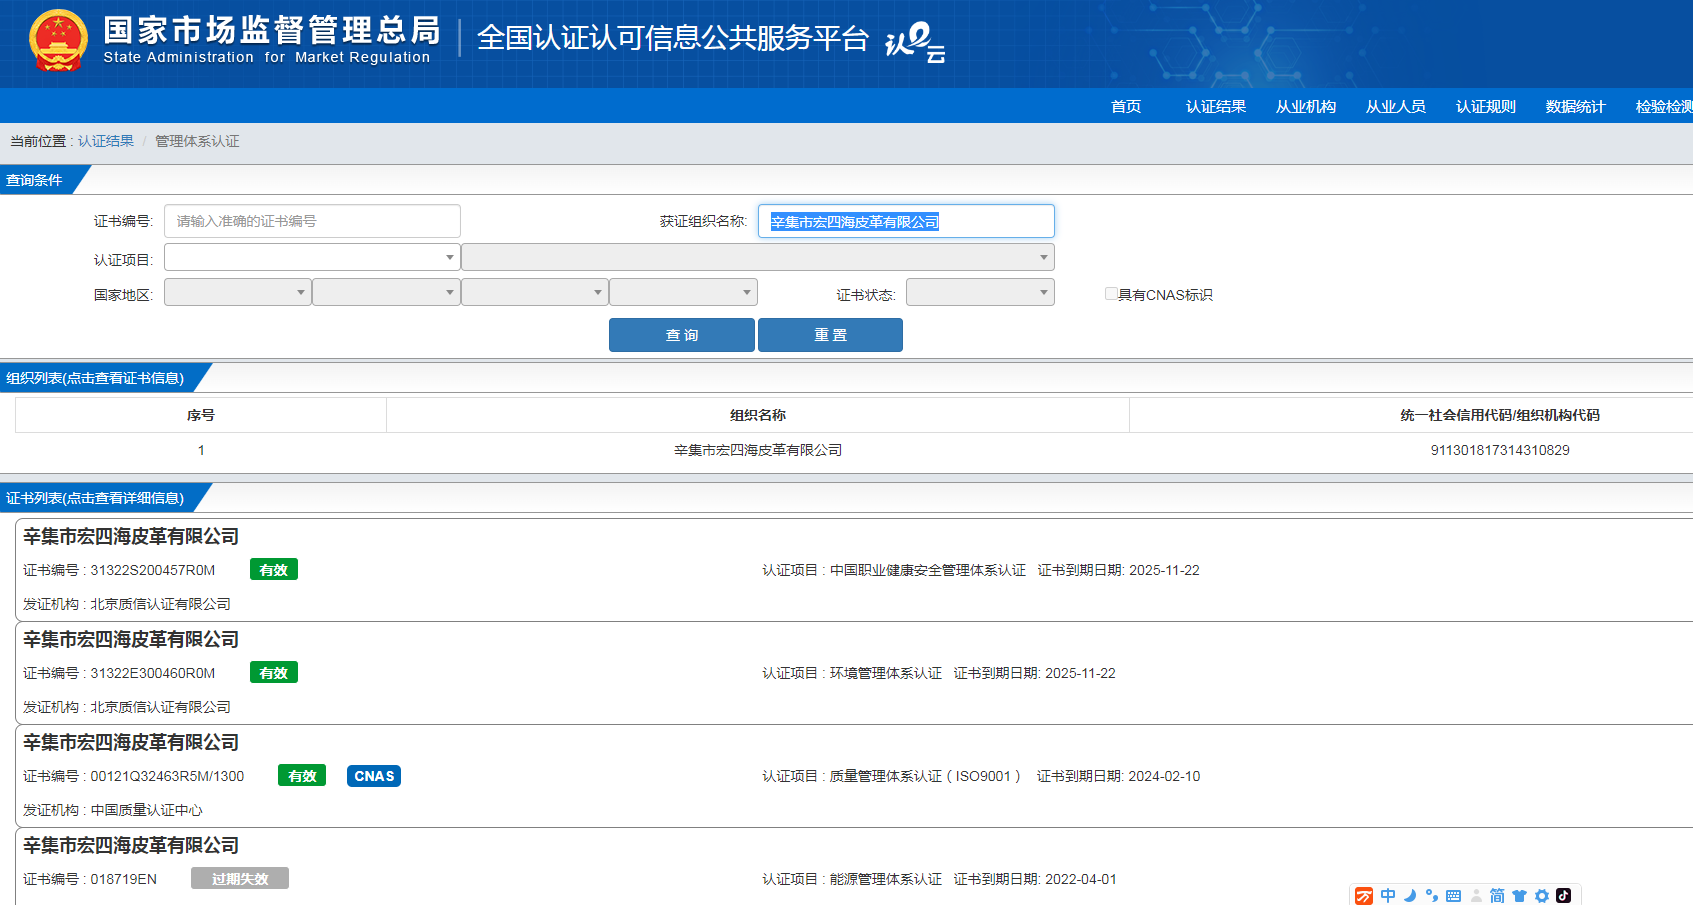Viewport: 1693px width, 905px height.
Task: Click the 组织名称 column header
Action: click(758, 415)
